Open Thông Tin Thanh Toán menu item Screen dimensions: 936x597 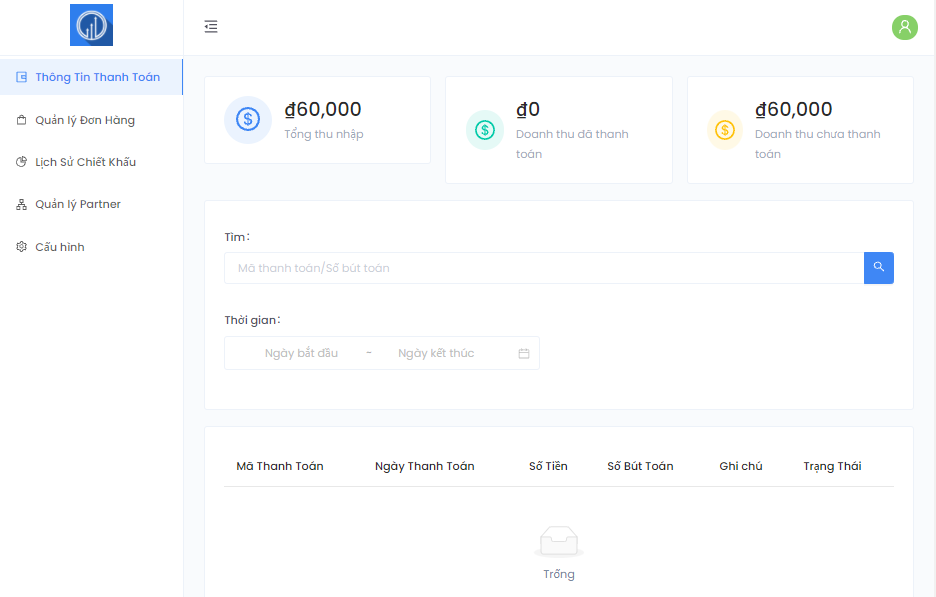[97, 77]
